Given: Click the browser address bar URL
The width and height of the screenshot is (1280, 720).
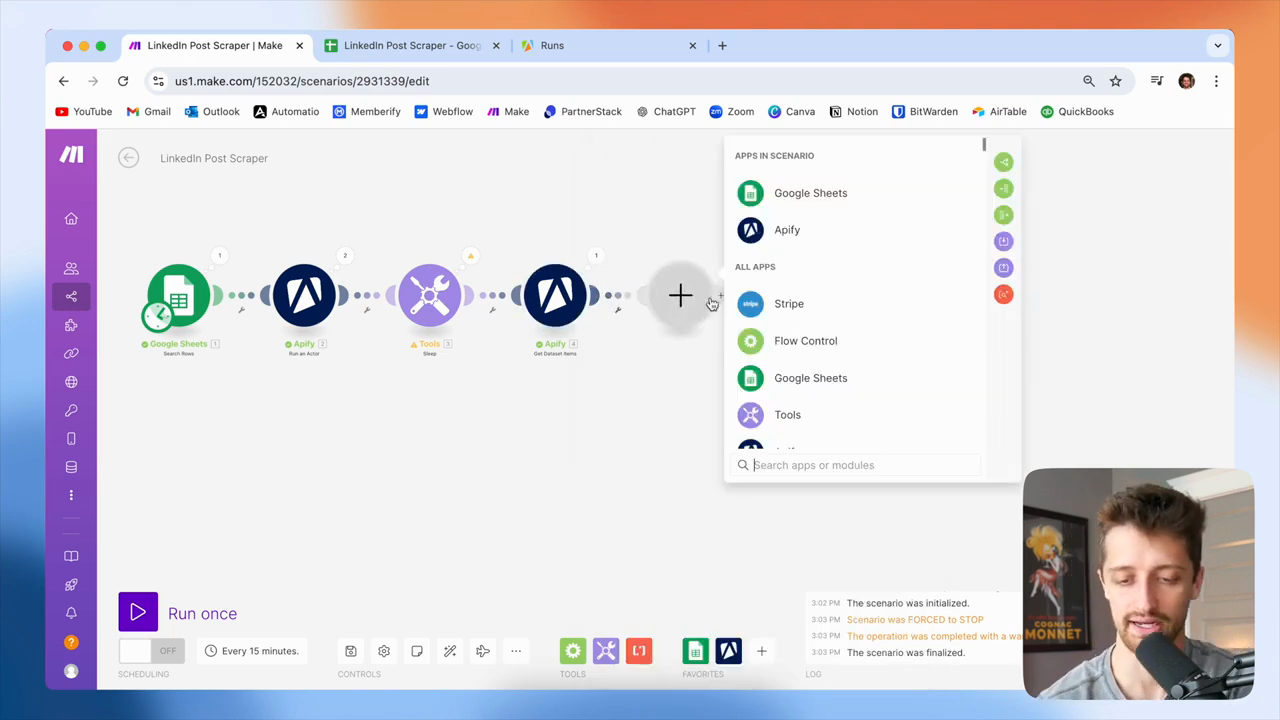Looking at the screenshot, I should pos(302,81).
